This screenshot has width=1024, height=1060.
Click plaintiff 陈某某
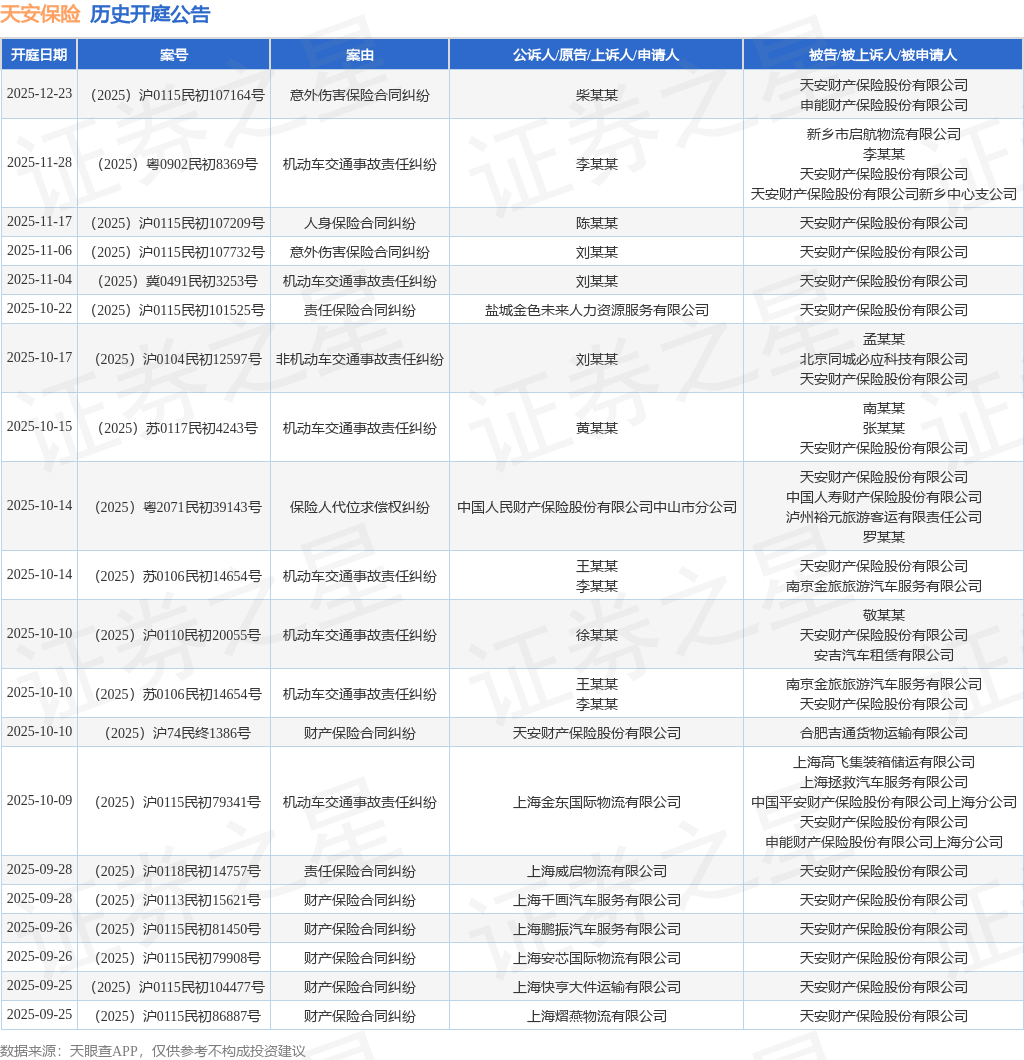point(596,223)
